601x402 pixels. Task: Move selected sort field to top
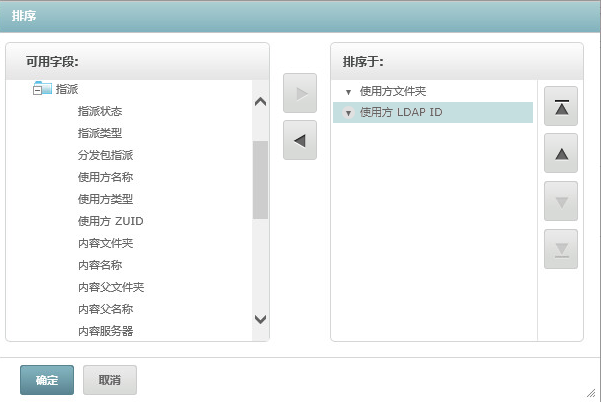pyautogui.click(x=561, y=106)
